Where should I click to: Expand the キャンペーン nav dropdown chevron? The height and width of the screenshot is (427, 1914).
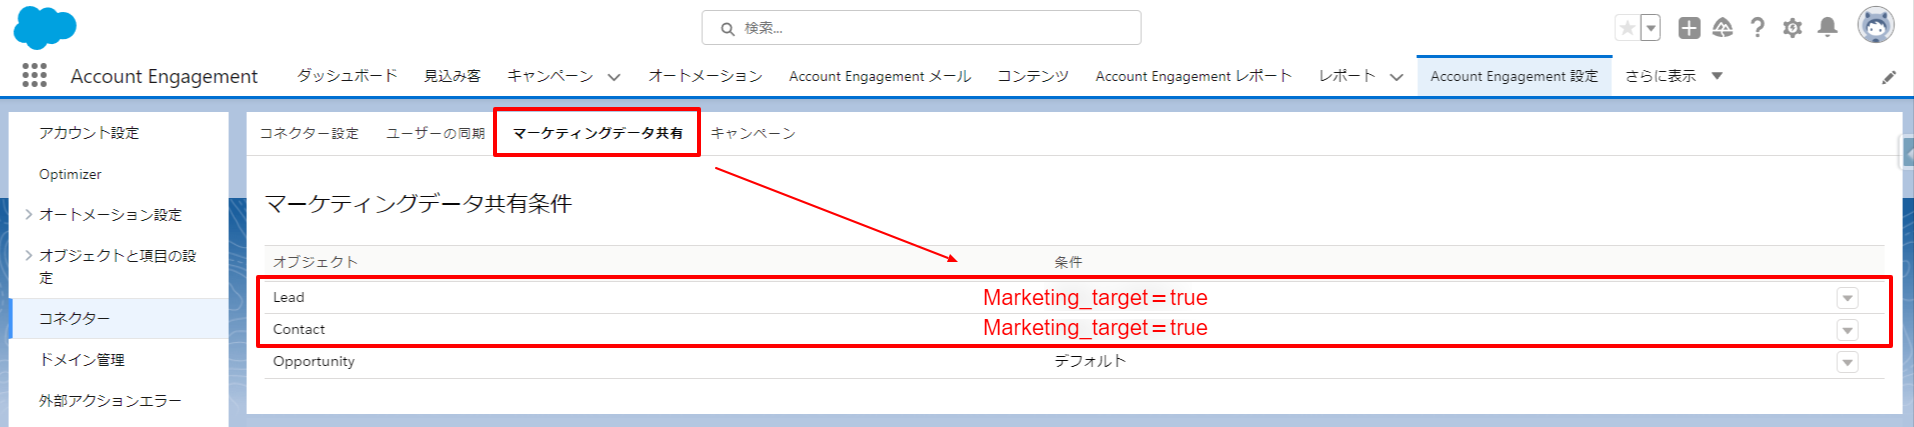click(x=614, y=77)
